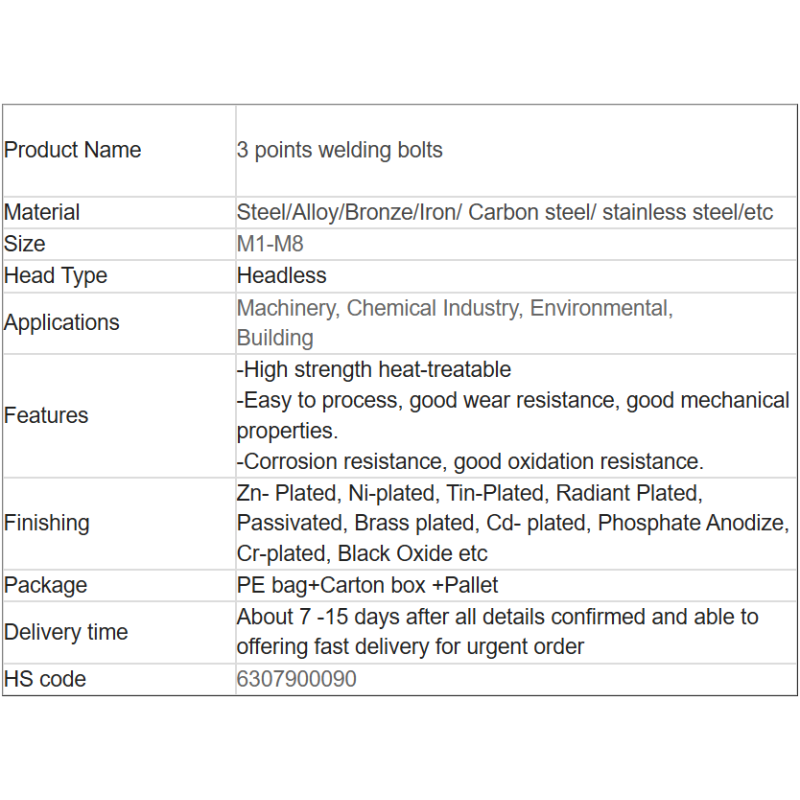The width and height of the screenshot is (800, 800).
Task: Click the Package row label
Action: [45, 586]
